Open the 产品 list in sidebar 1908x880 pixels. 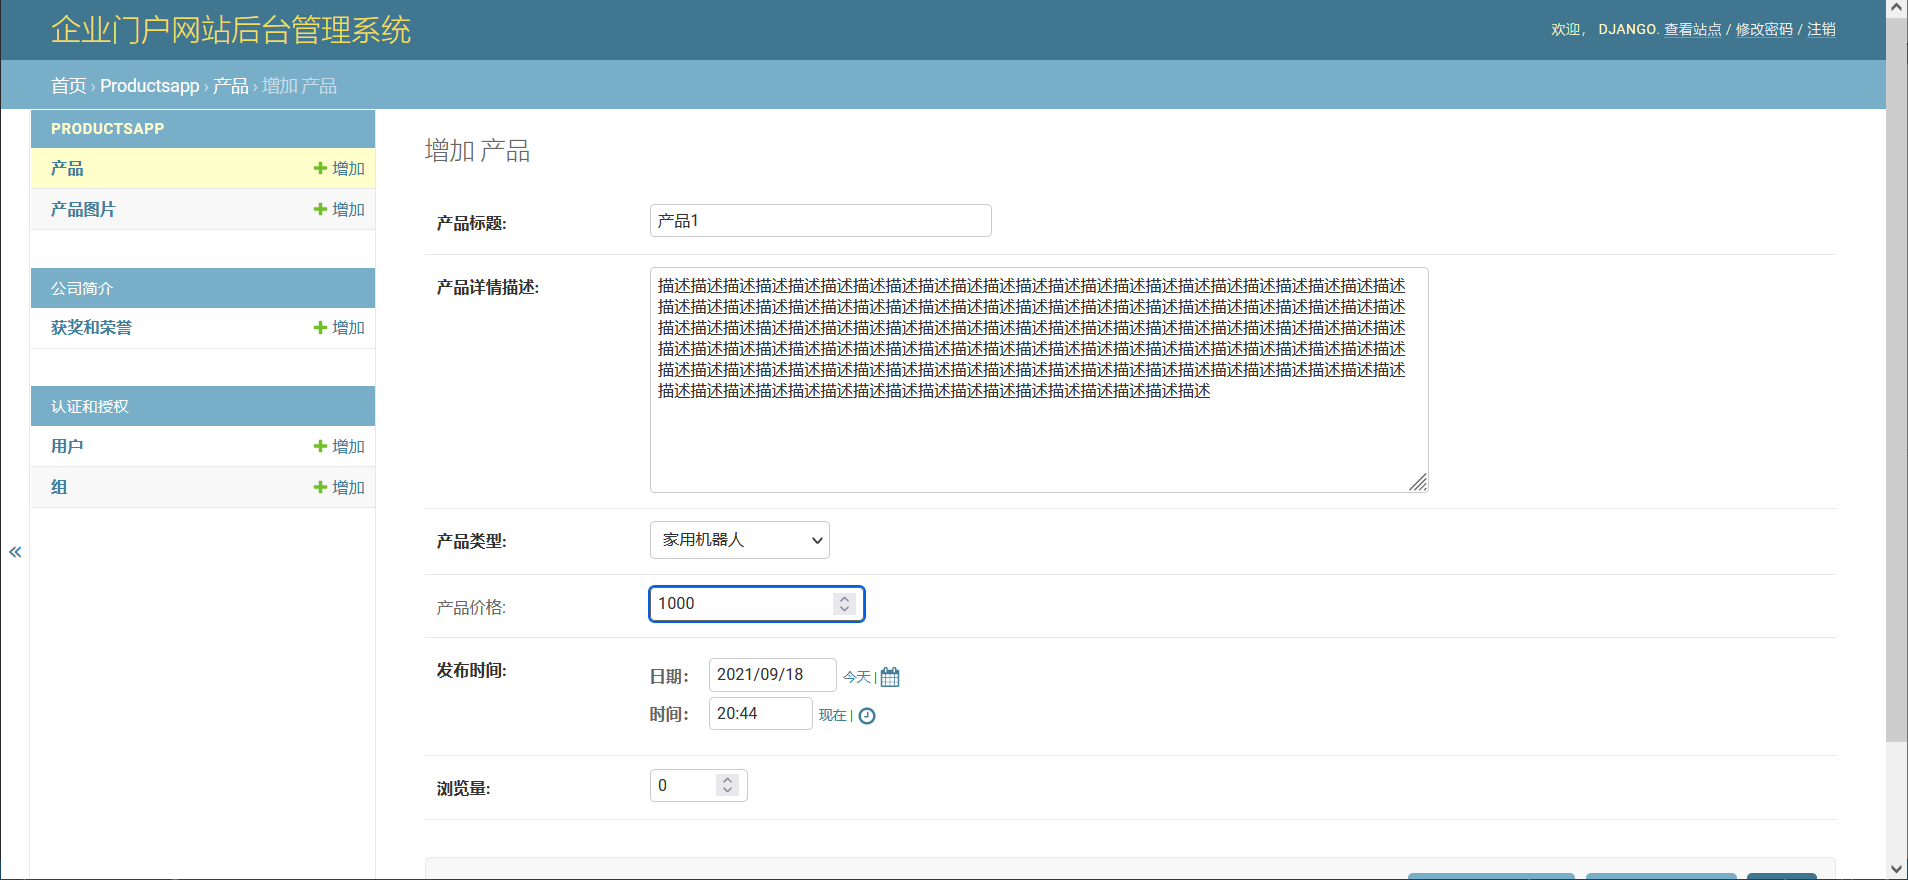coord(67,169)
